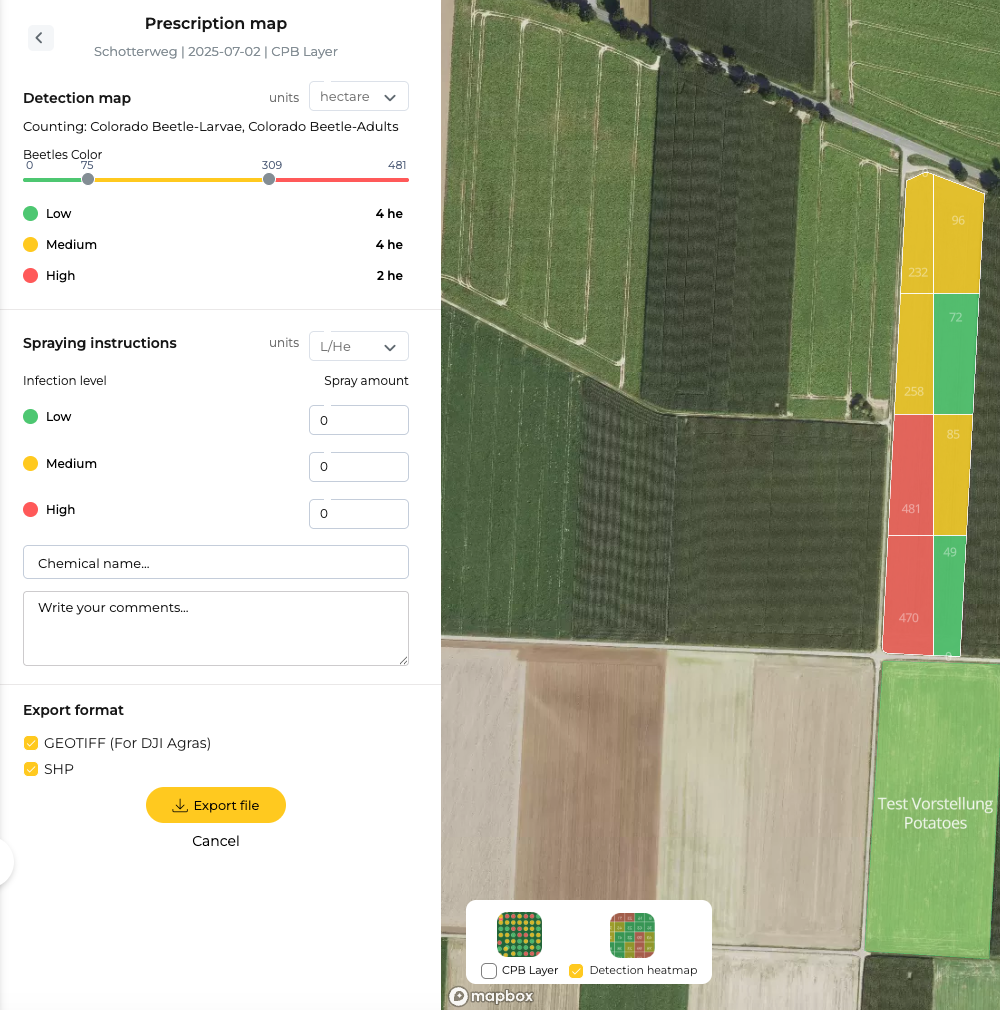Screen dimensions: 1000x1010
Task: Click the slider handle at value 309
Action: [x=269, y=179]
